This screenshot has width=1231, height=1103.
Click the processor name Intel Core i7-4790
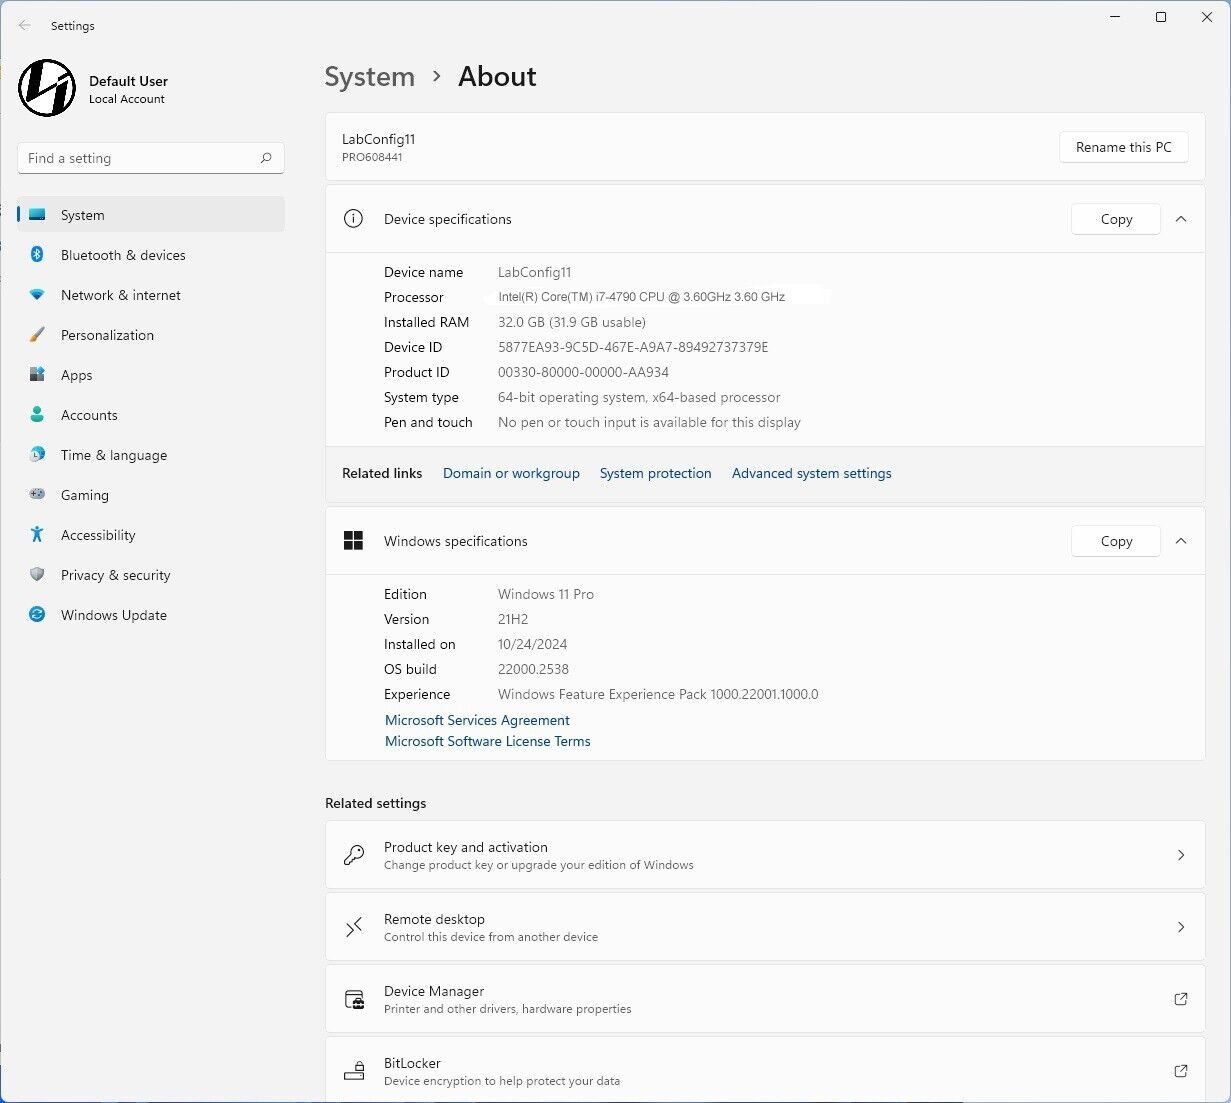[642, 297]
